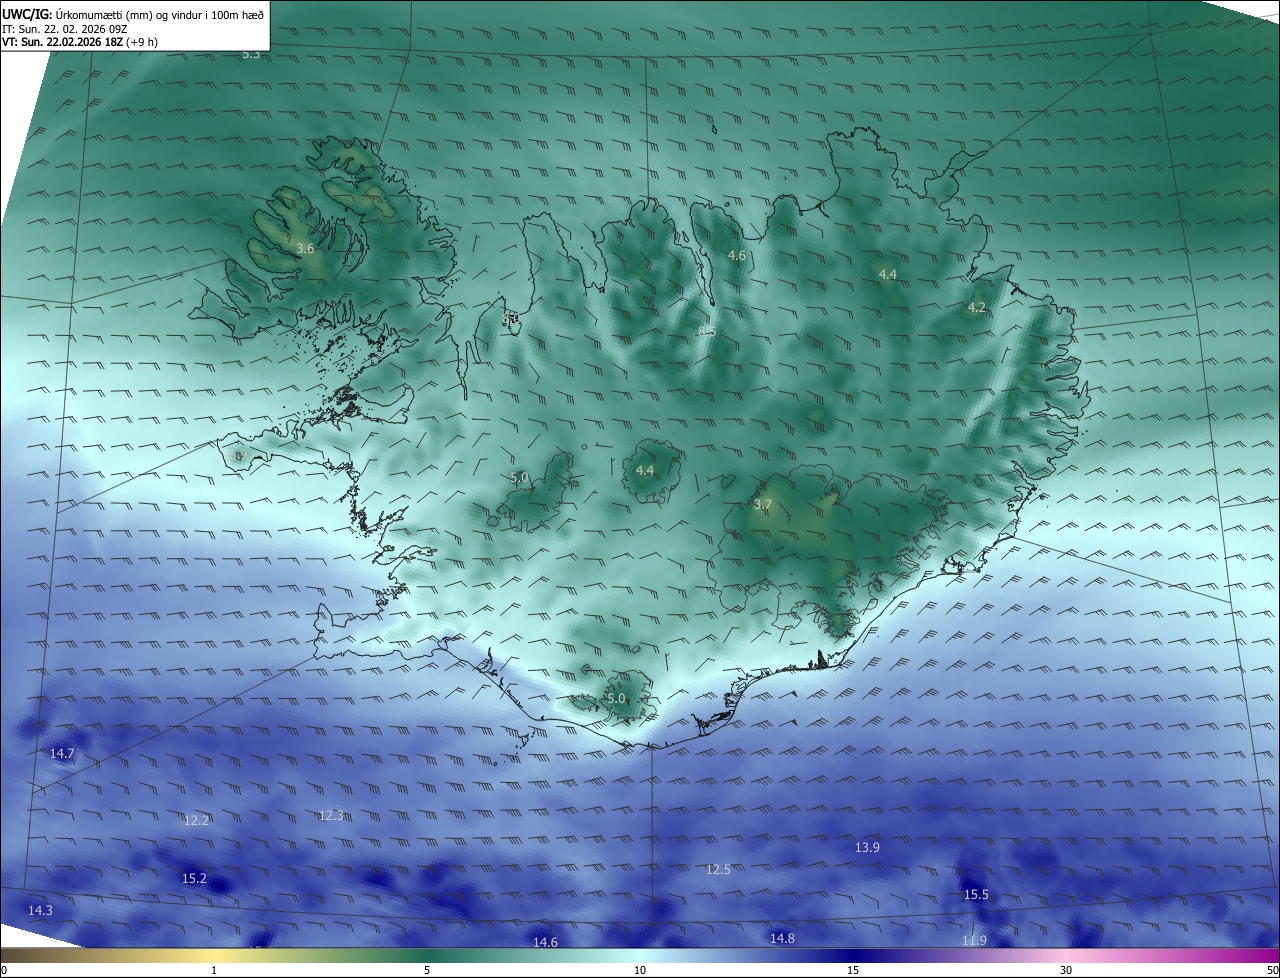The height and width of the screenshot is (978, 1280).
Task: Click the 11.9 value label
Action: pyautogui.click(x=974, y=940)
